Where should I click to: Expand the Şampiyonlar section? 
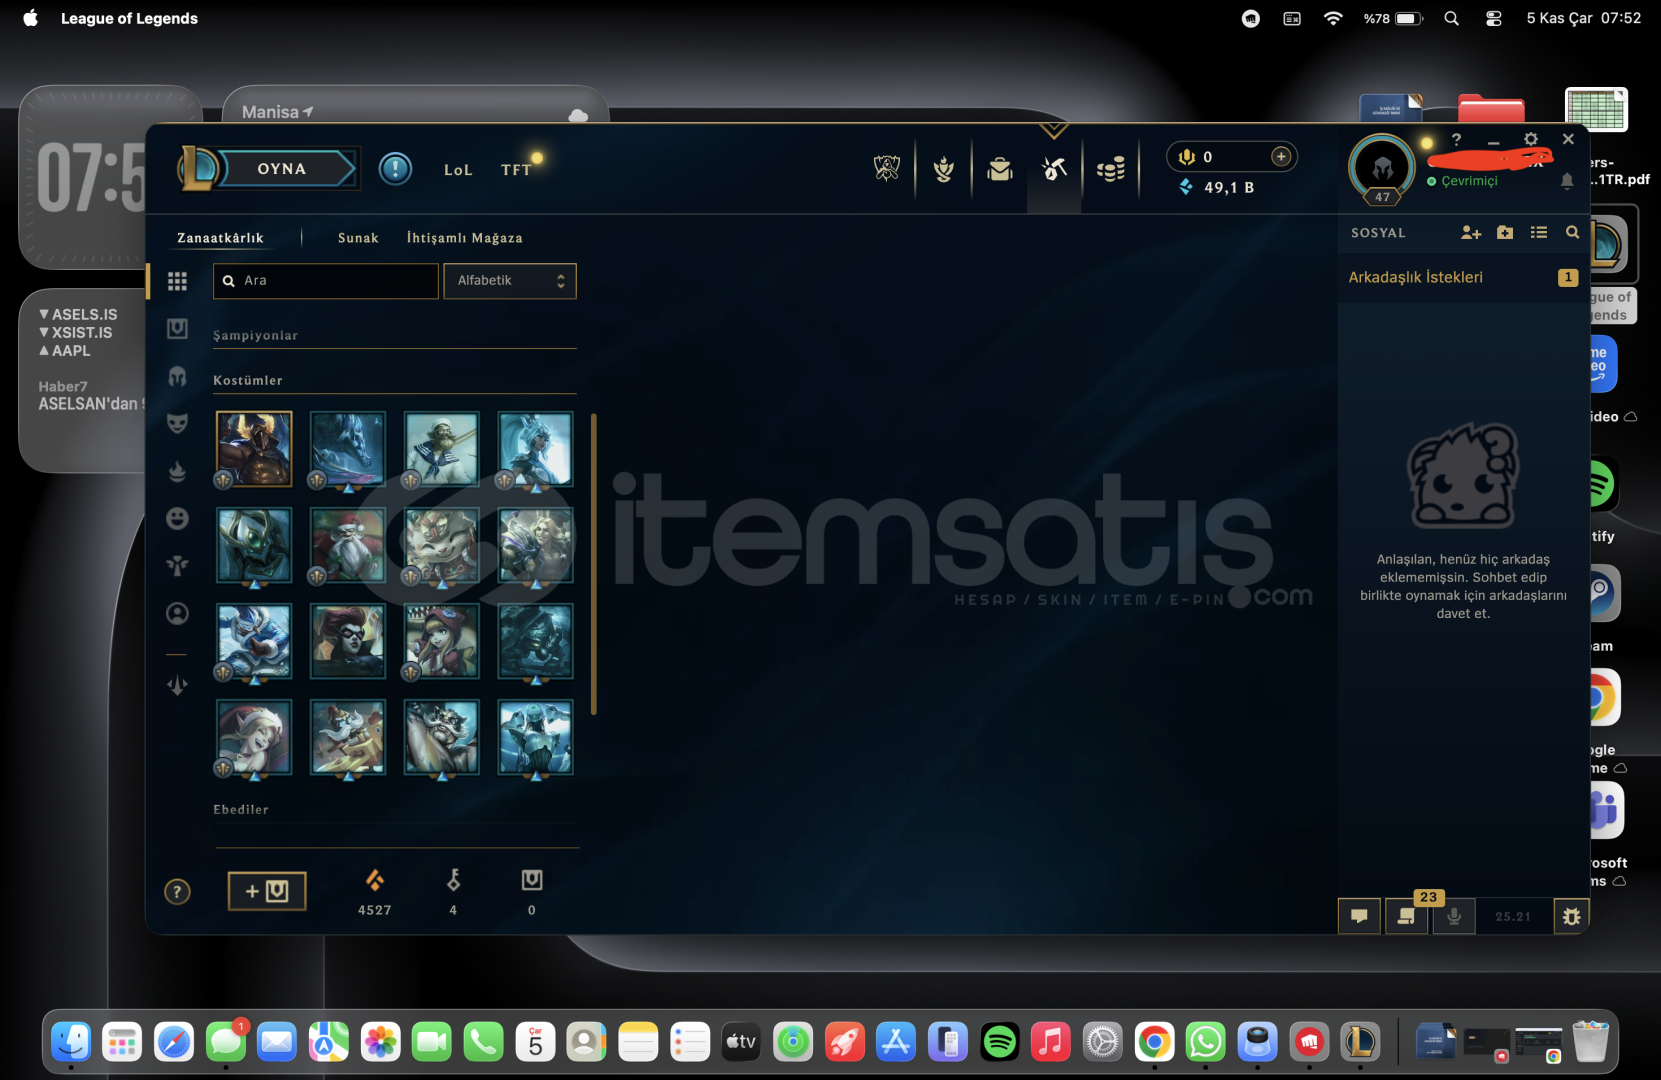(255, 336)
